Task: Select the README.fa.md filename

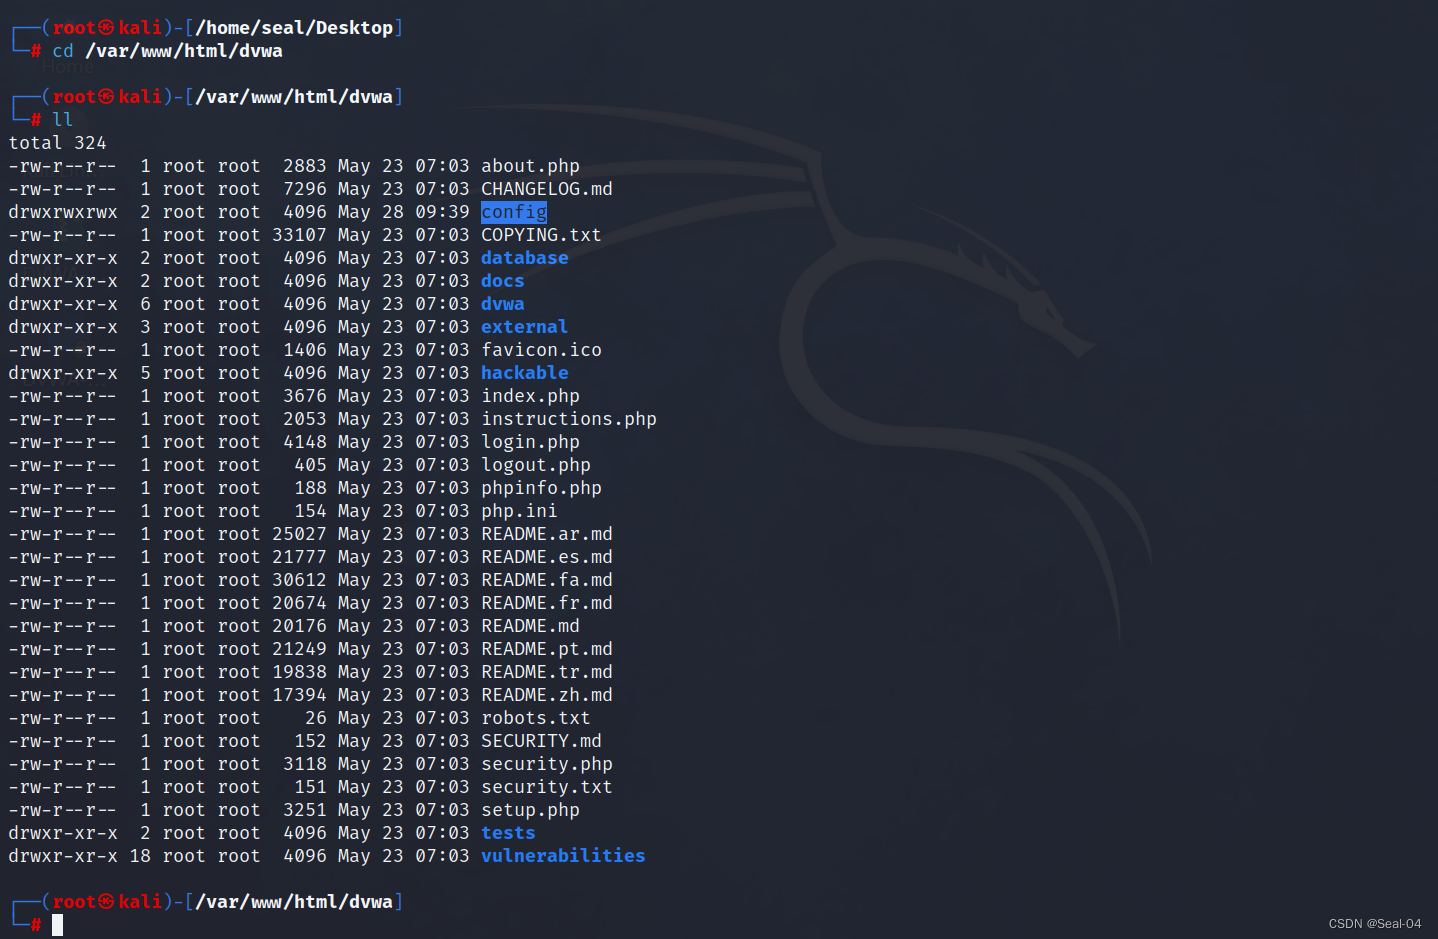Action: tap(546, 580)
